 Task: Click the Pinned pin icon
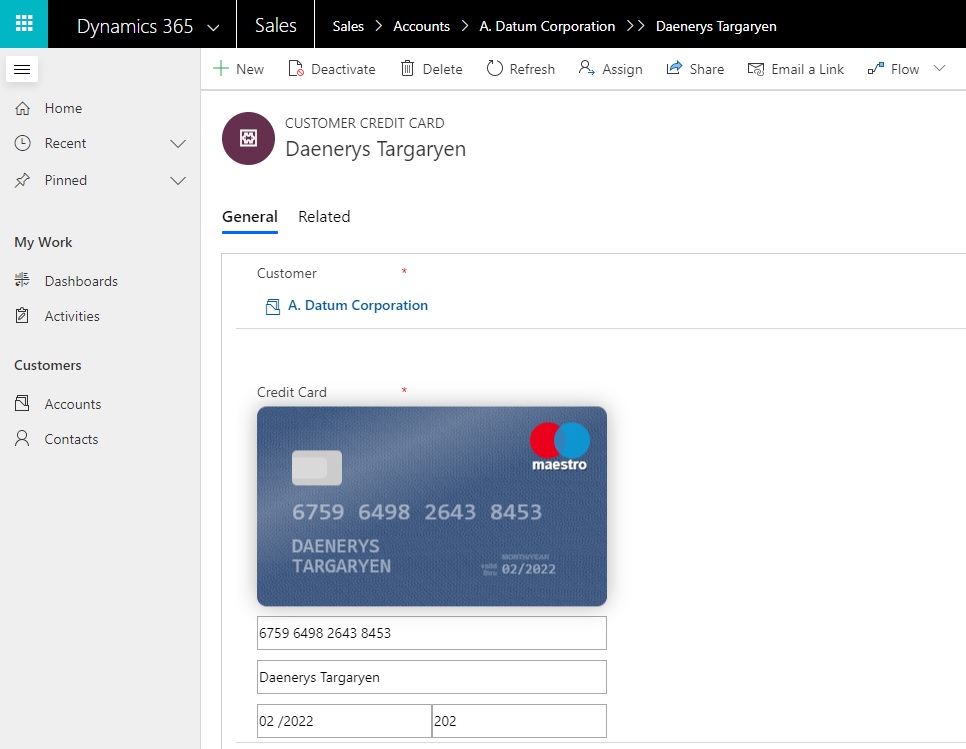[22, 180]
